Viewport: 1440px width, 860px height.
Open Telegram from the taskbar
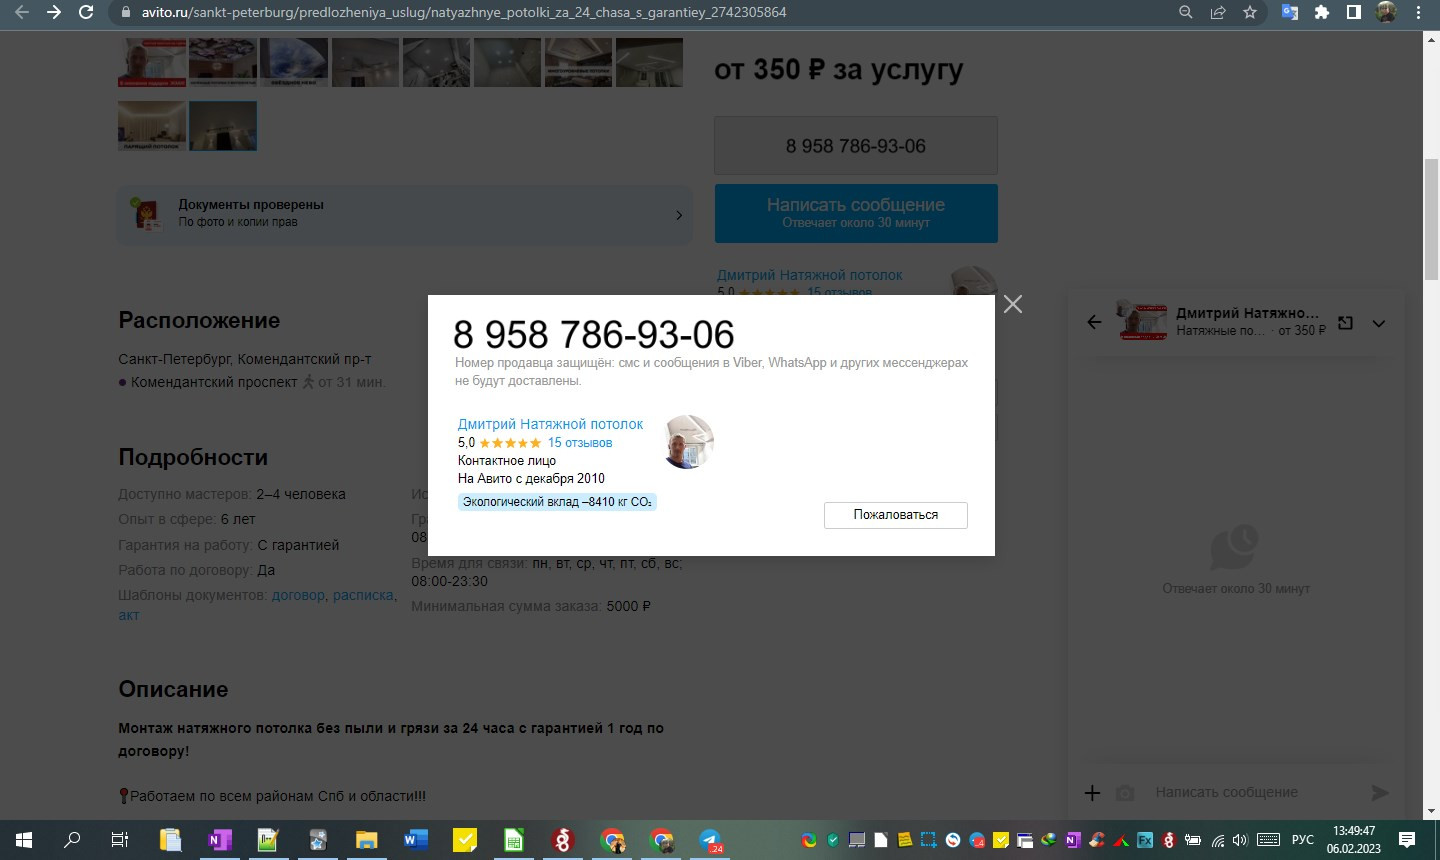710,840
